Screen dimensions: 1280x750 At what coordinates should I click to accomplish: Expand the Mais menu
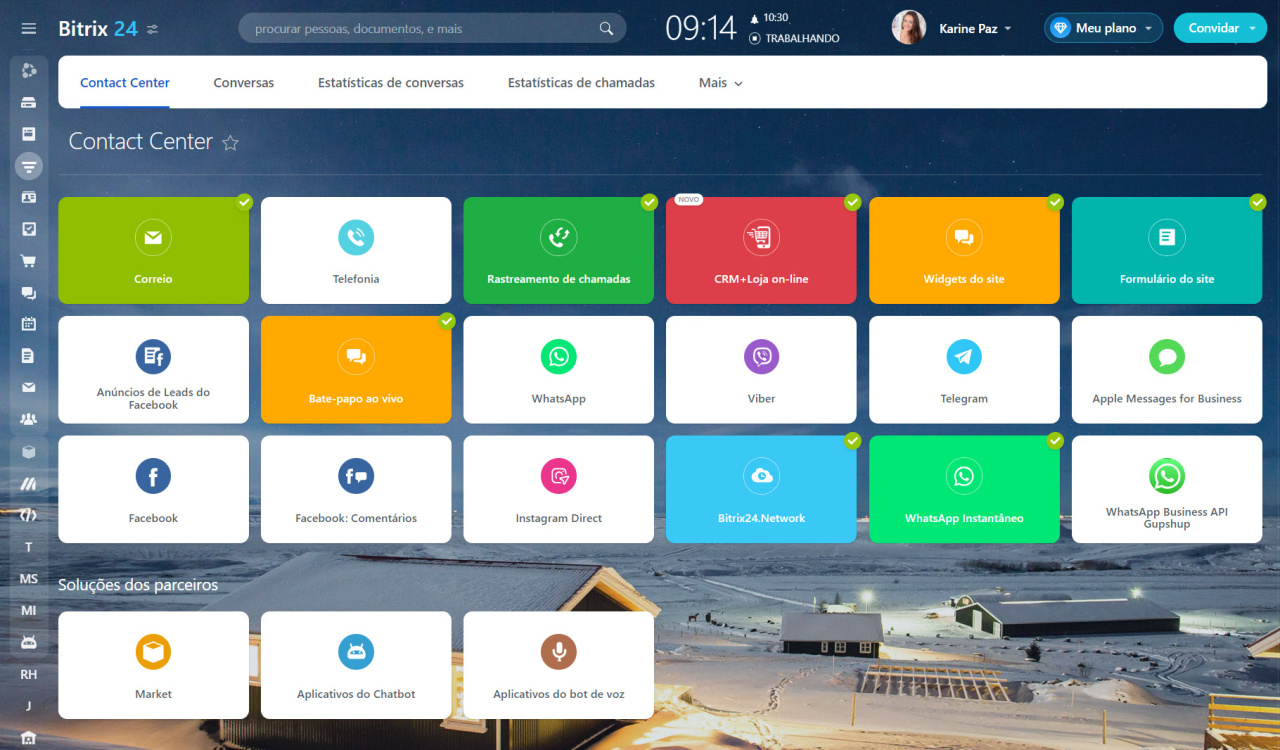coord(720,83)
